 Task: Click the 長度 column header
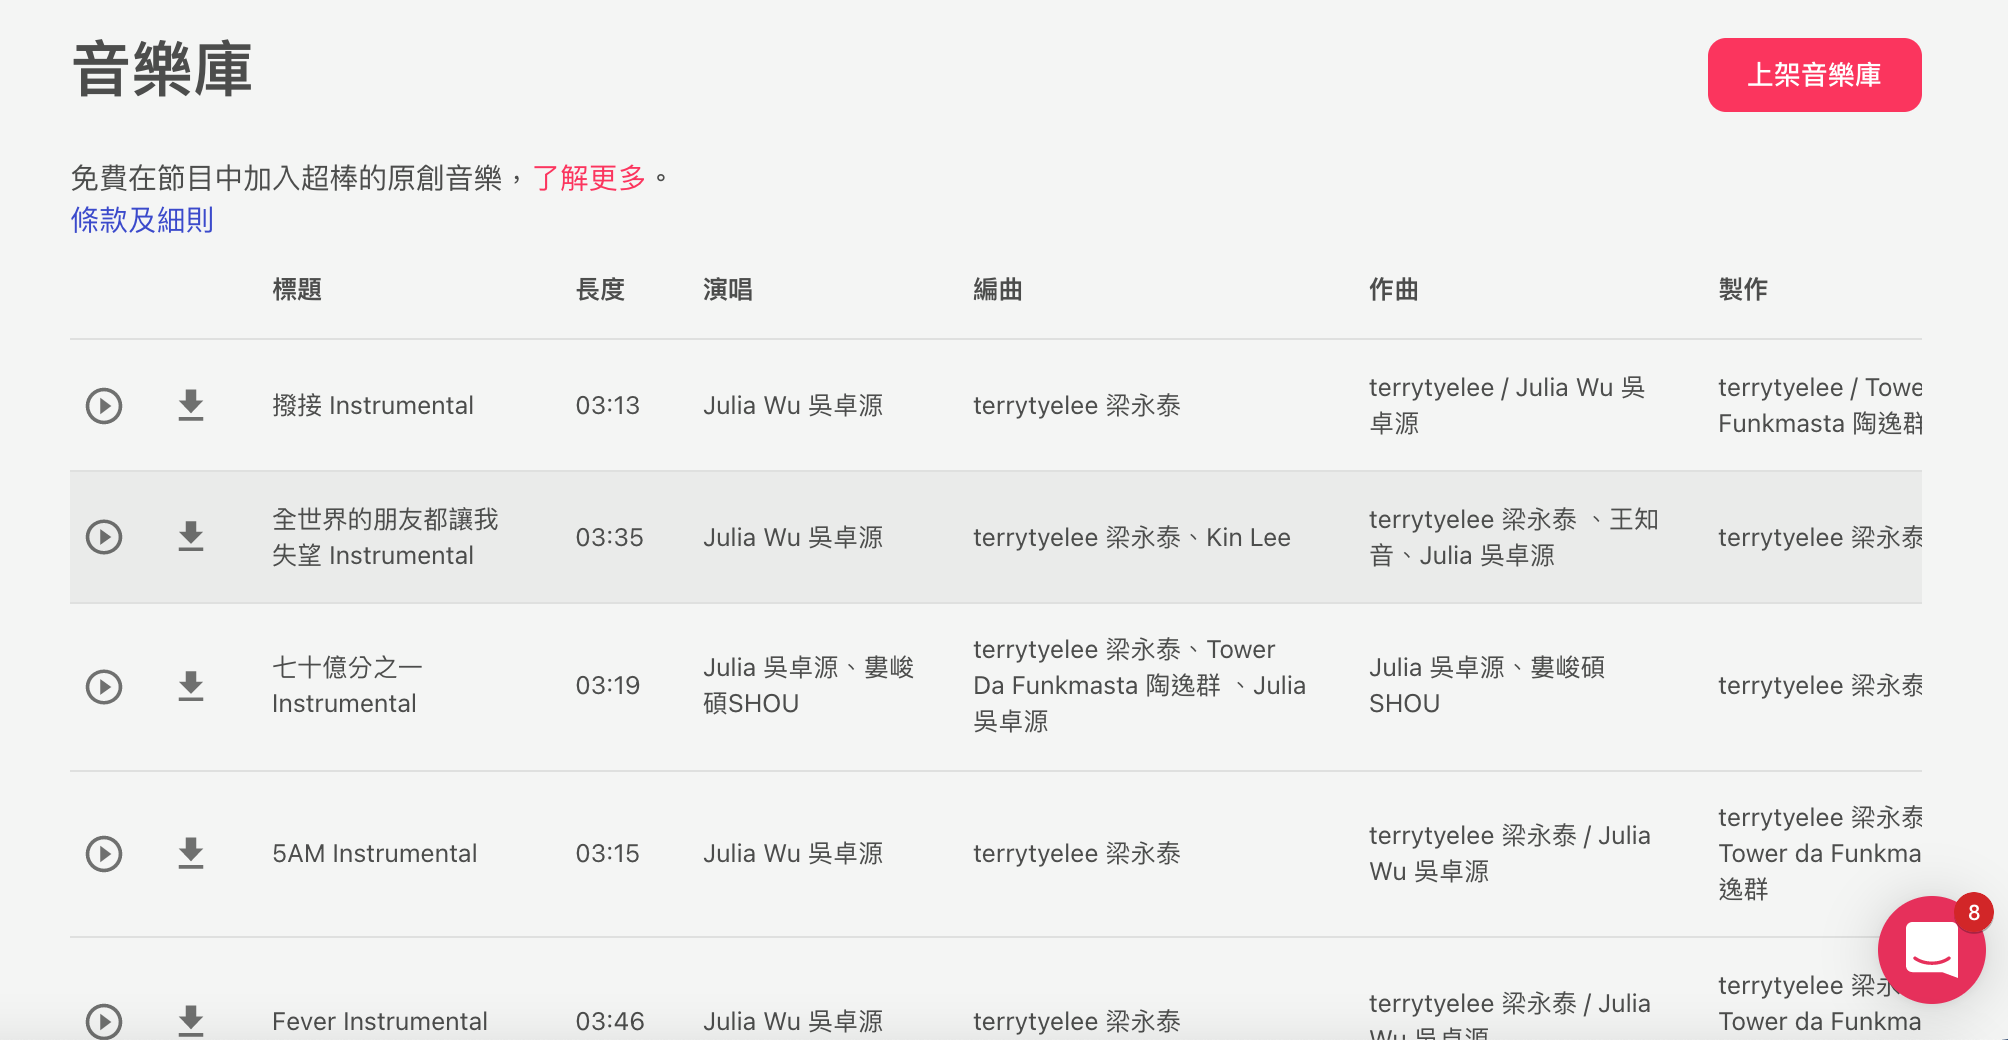coord(600,290)
